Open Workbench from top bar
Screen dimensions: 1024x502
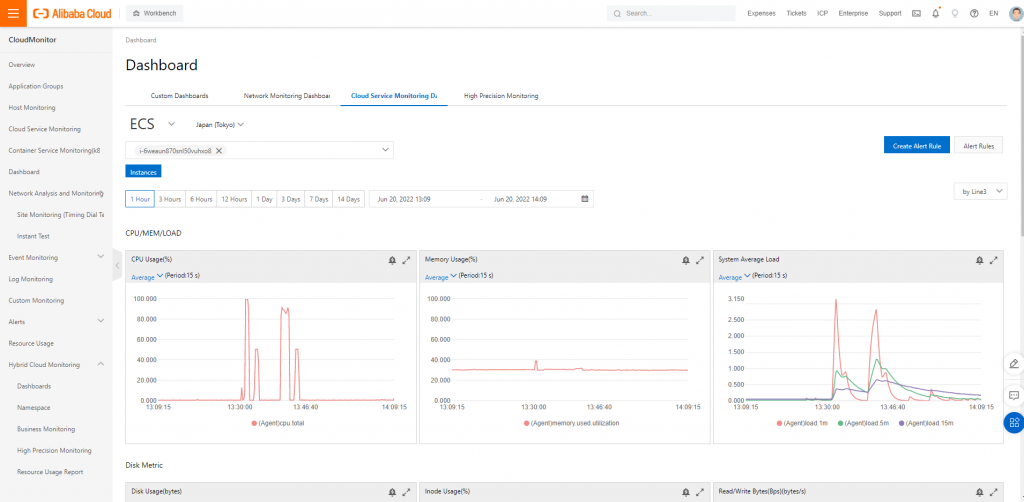pos(155,13)
